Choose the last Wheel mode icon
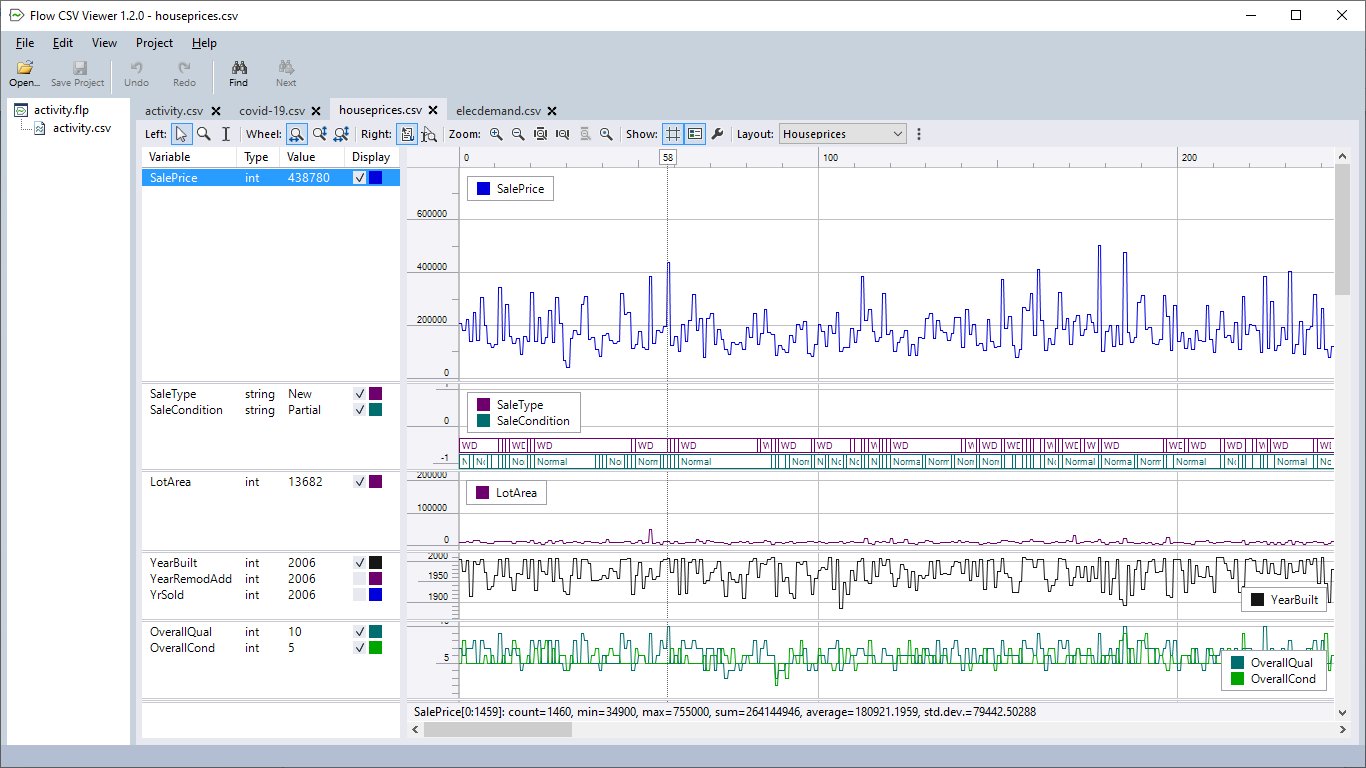 click(341, 134)
